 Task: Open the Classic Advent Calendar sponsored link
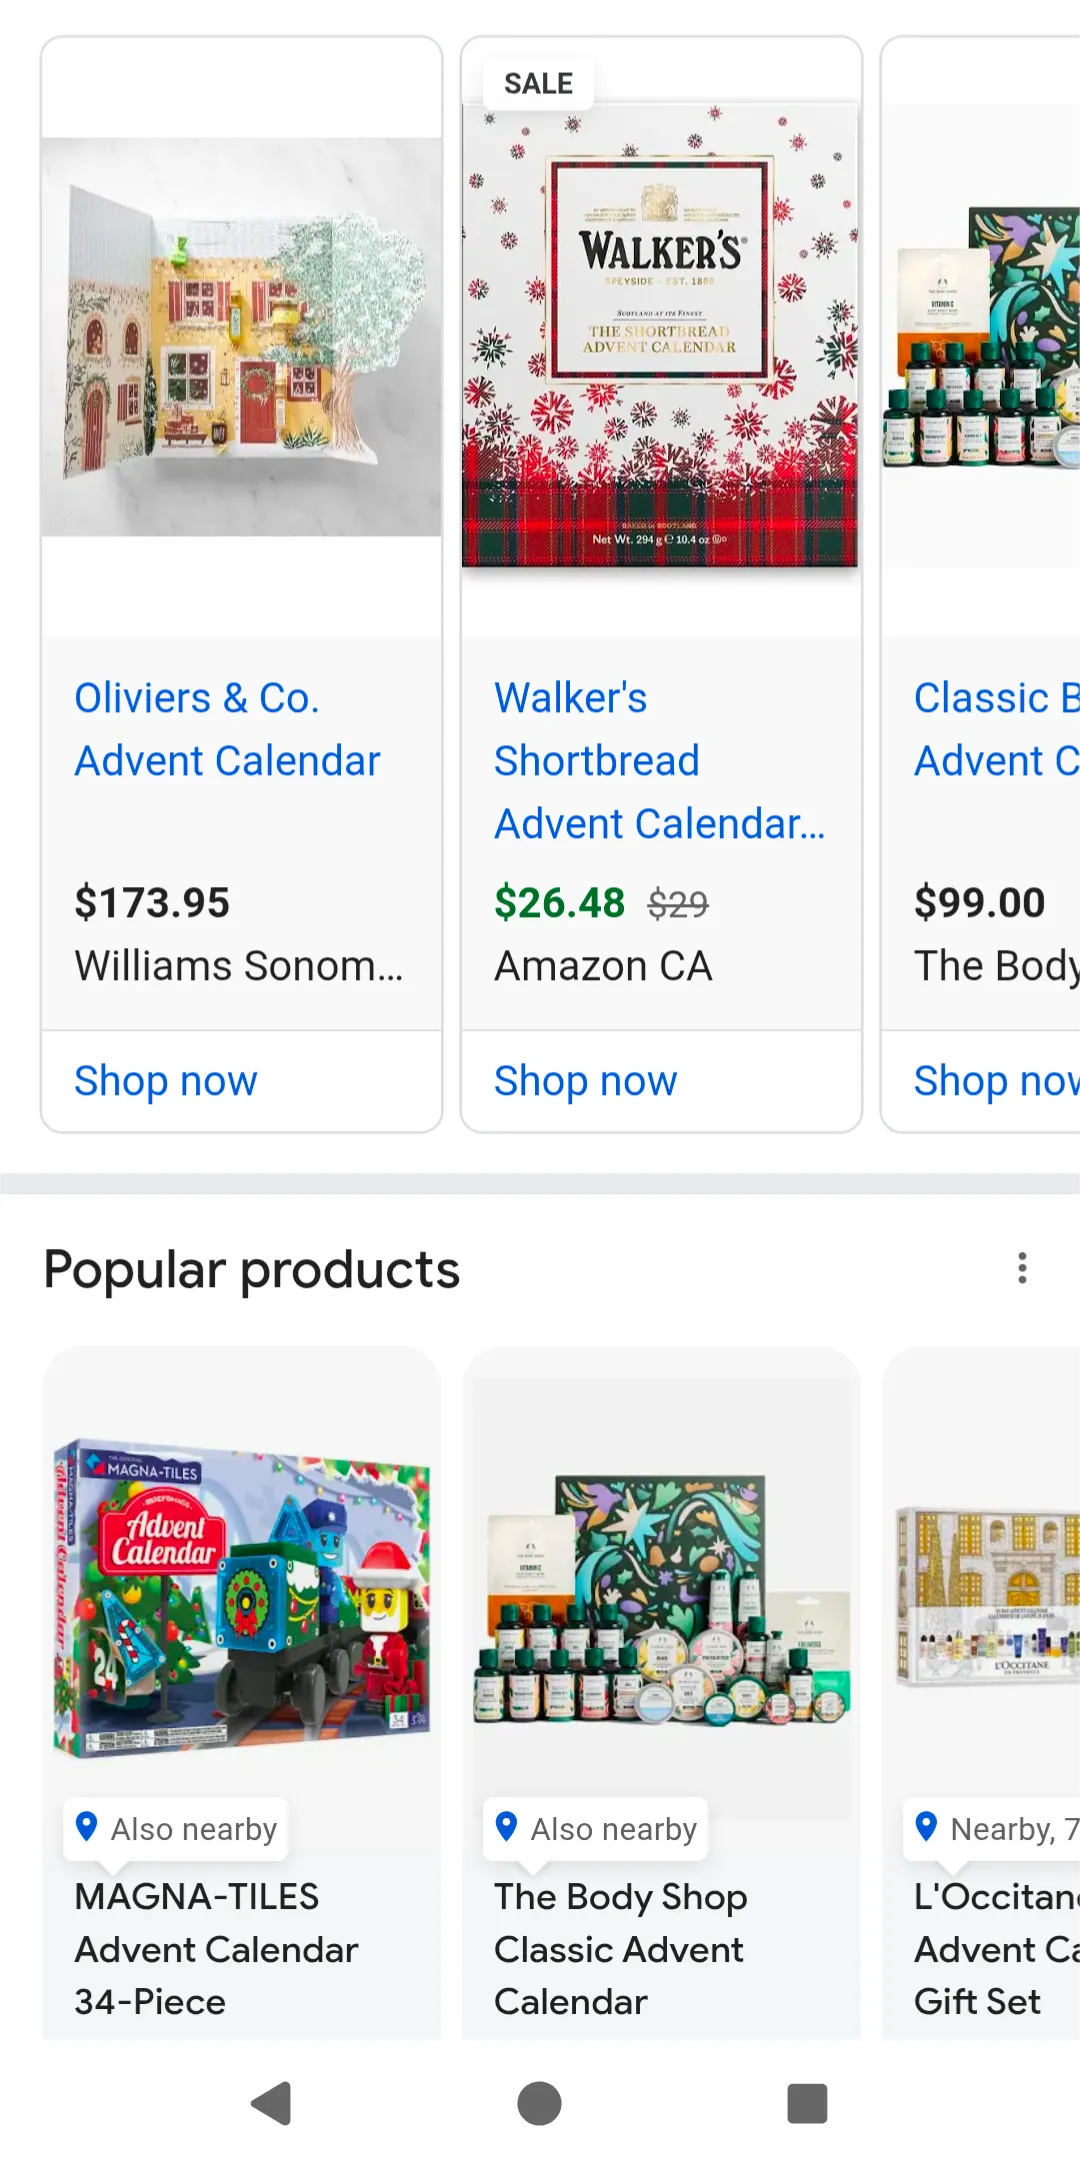pos(996,729)
